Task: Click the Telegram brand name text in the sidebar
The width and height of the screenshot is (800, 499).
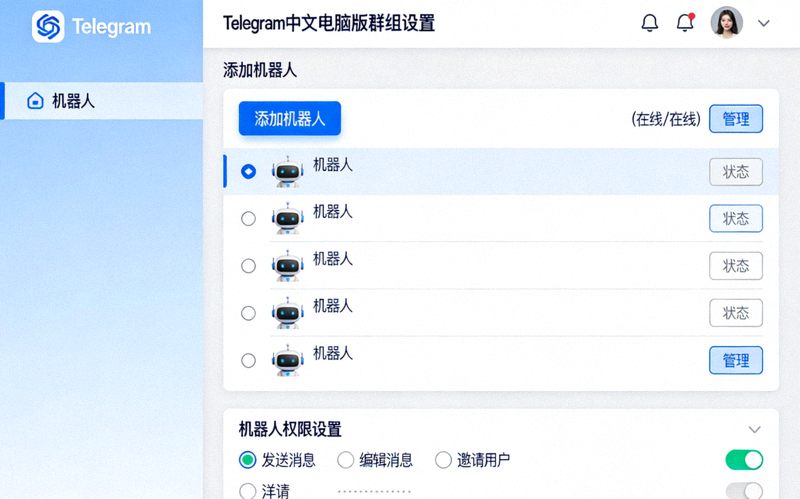Action: click(111, 27)
